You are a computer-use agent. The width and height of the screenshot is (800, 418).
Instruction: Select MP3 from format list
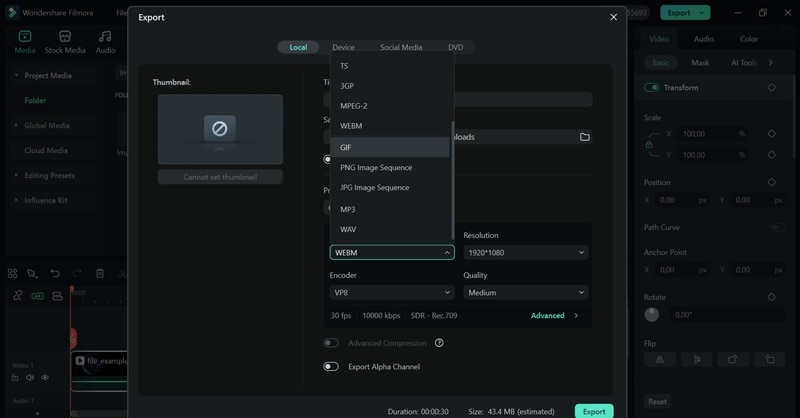tap(390, 209)
